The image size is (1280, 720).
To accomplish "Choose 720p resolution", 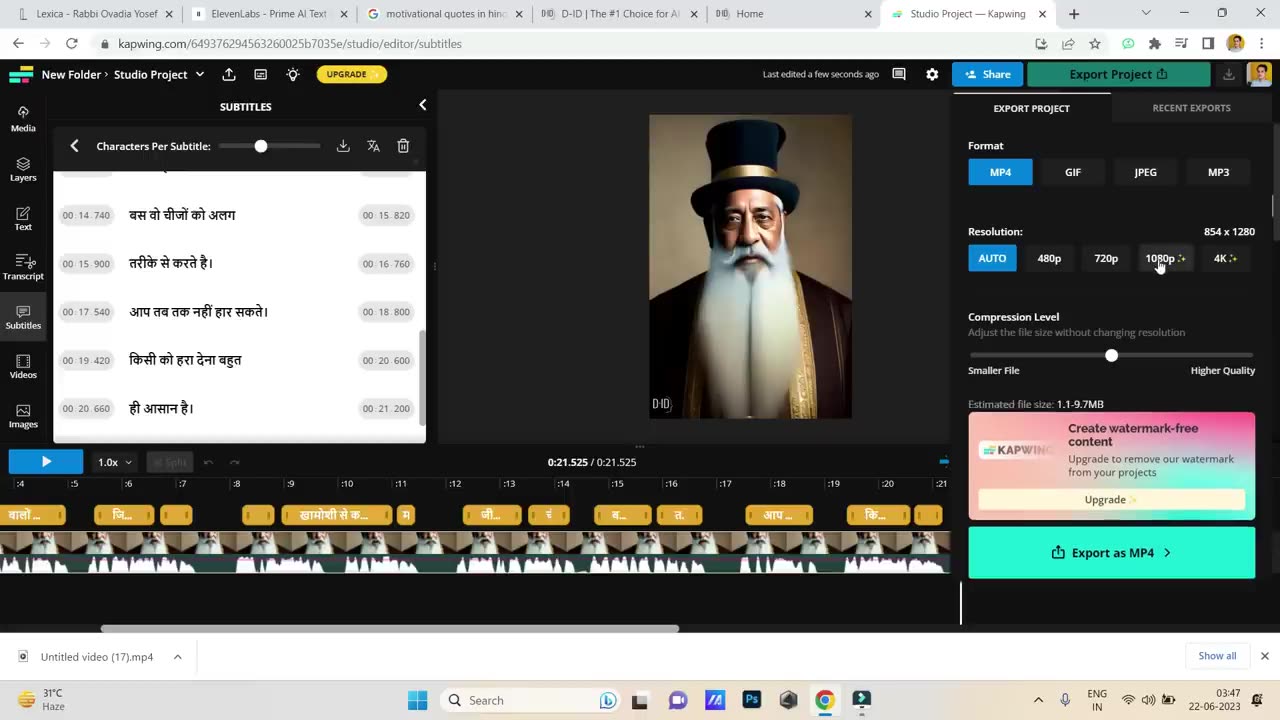I will [x=1106, y=258].
